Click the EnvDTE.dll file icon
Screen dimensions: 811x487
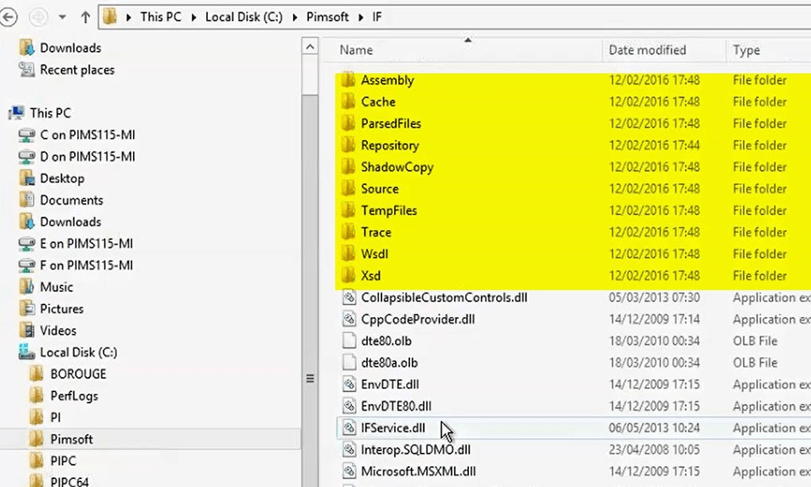click(x=349, y=384)
